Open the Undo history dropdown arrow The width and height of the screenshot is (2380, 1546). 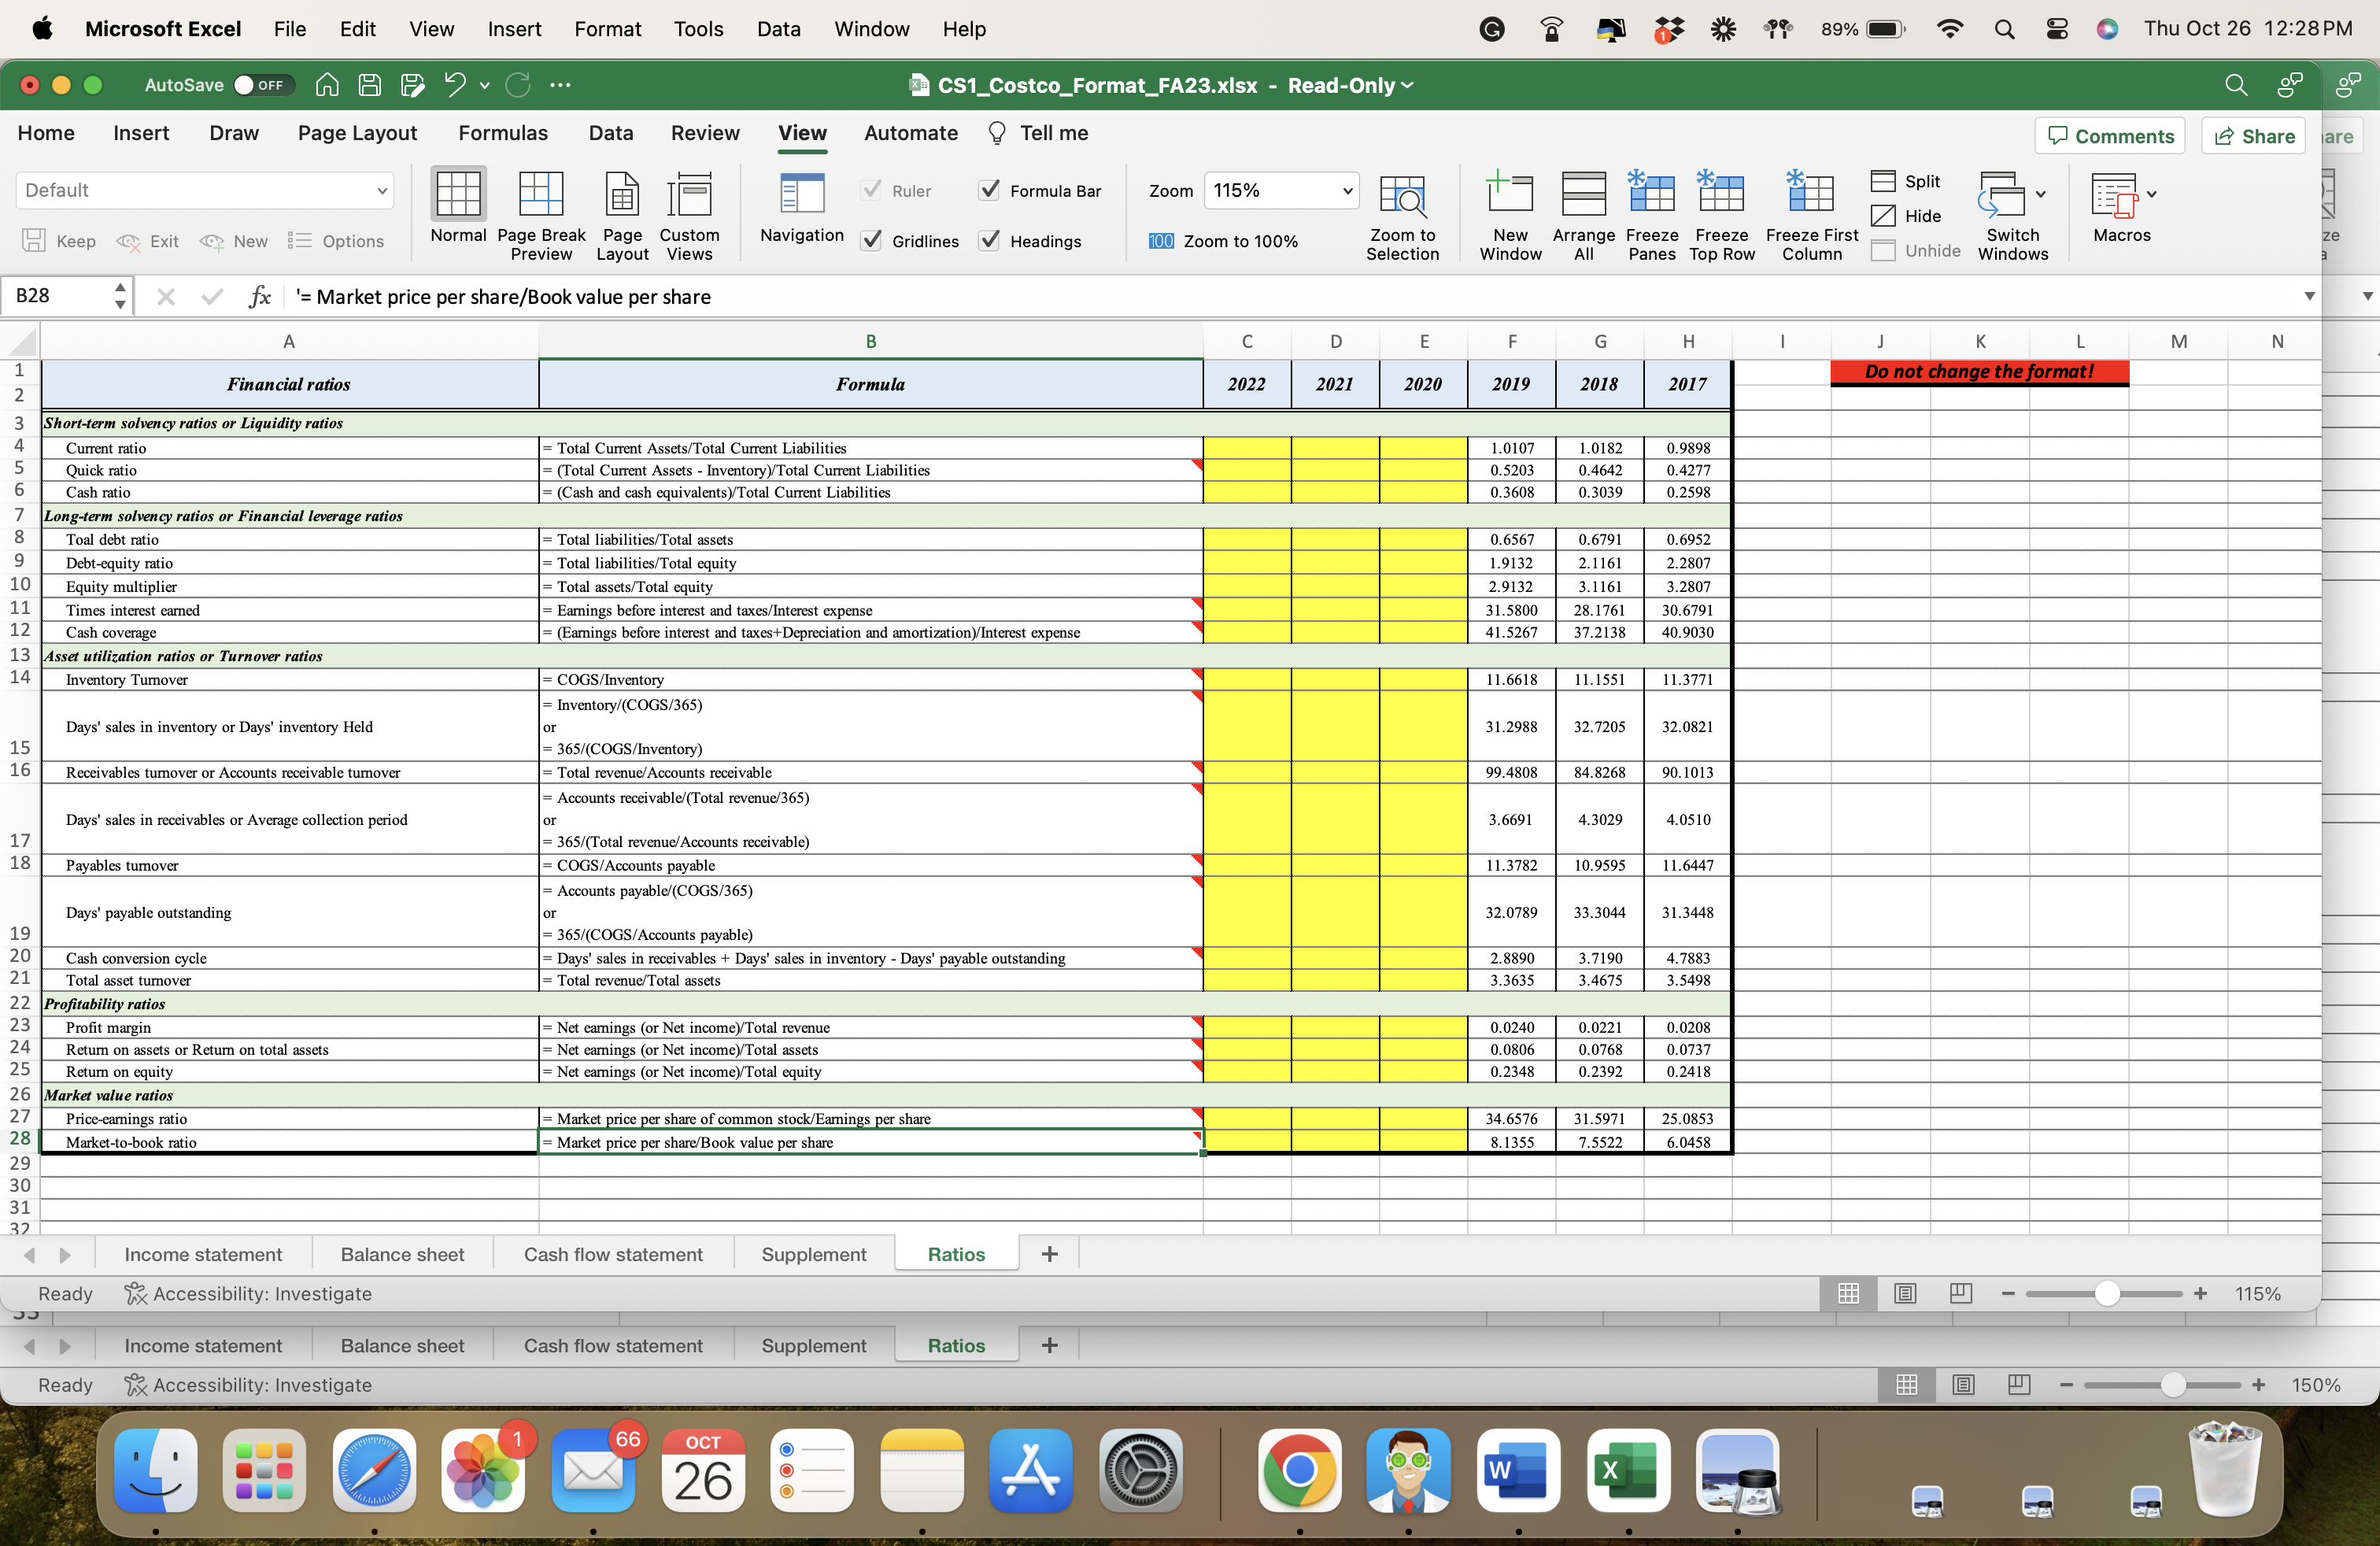pyautogui.click(x=484, y=85)
